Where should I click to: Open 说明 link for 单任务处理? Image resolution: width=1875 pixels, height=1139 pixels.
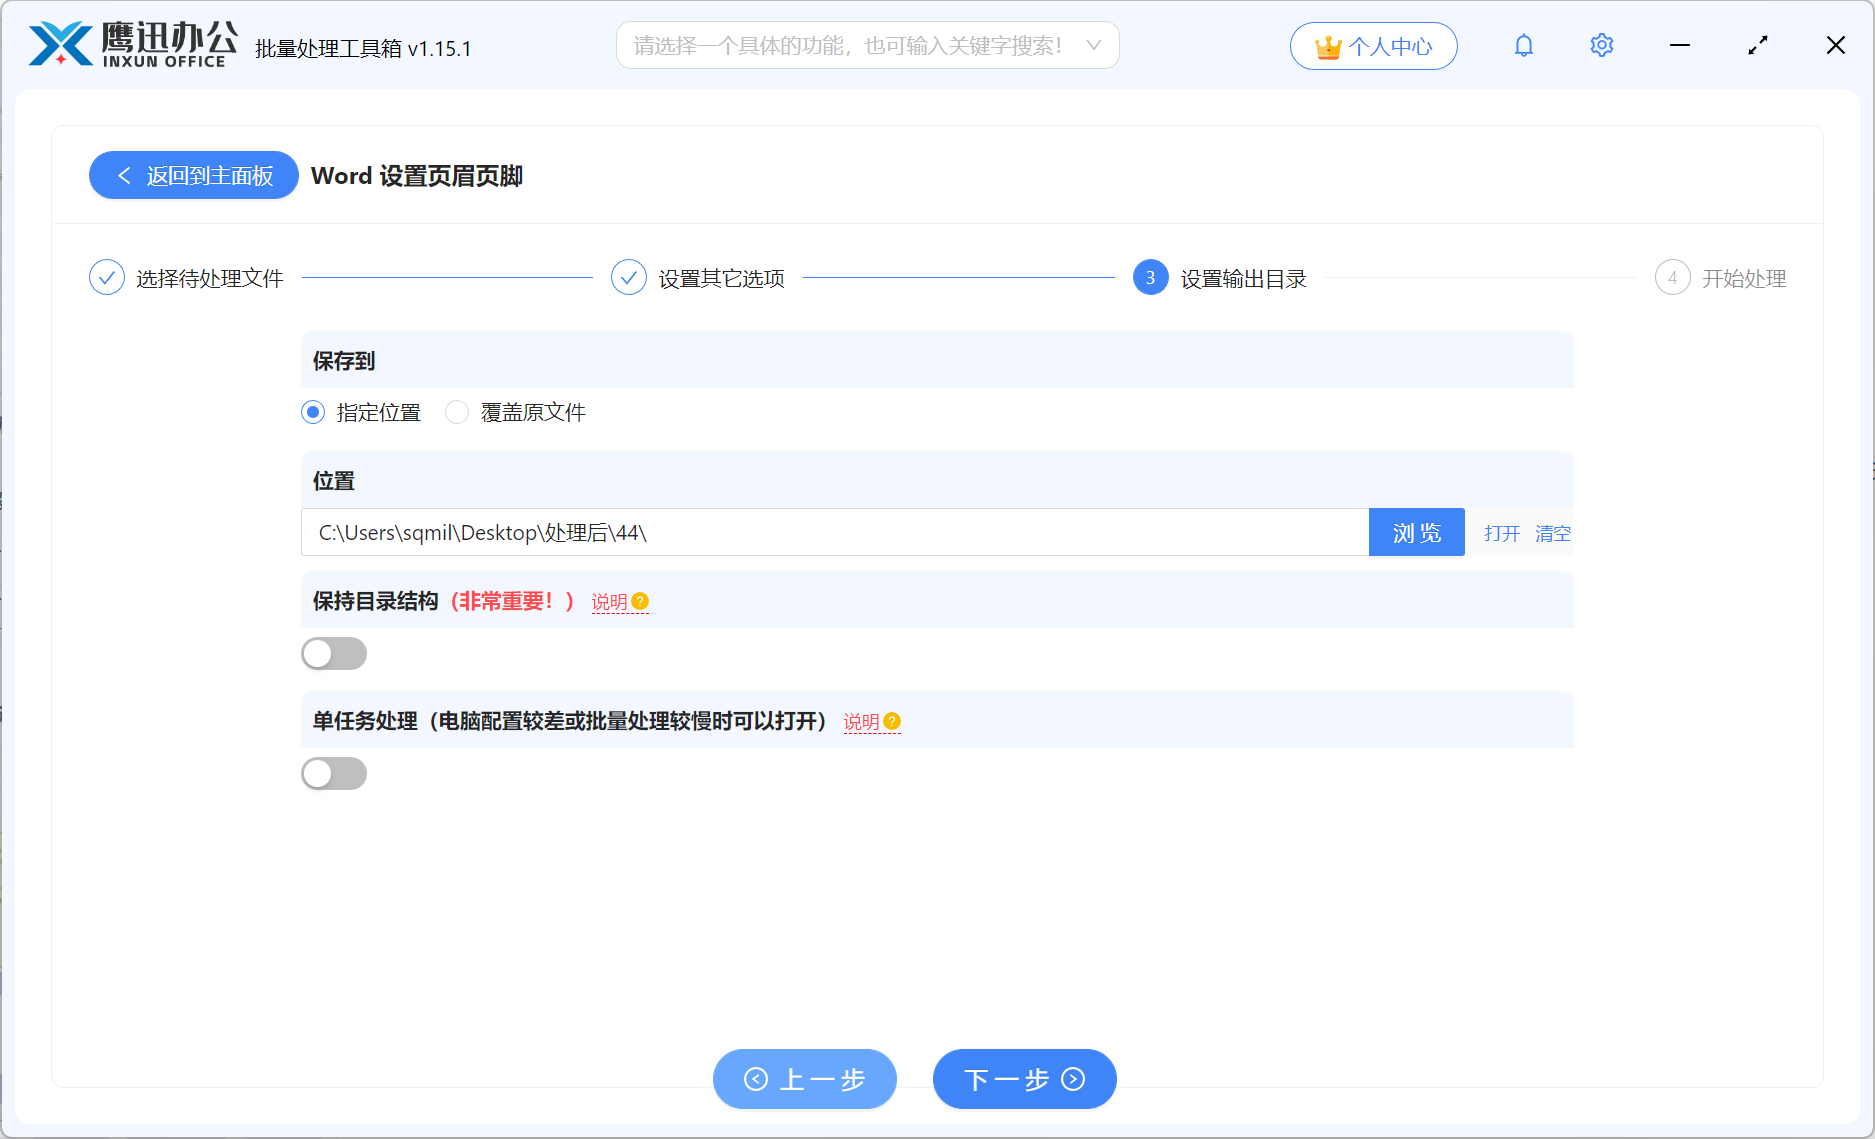click(861, 722)
